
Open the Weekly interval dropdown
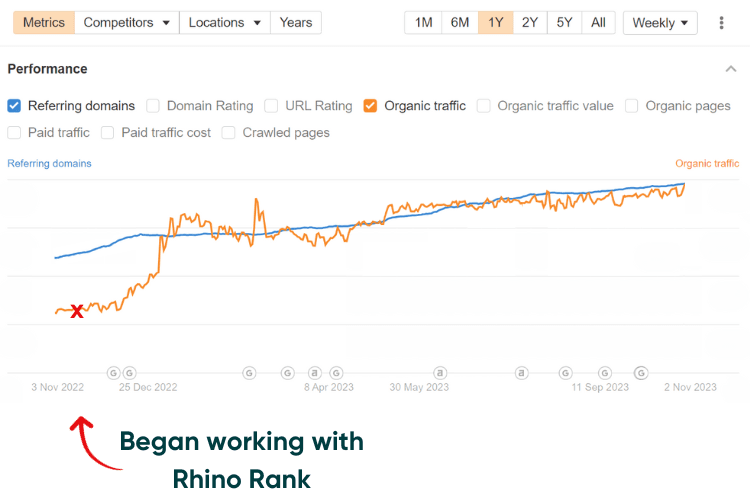click(x=661, y=22)
